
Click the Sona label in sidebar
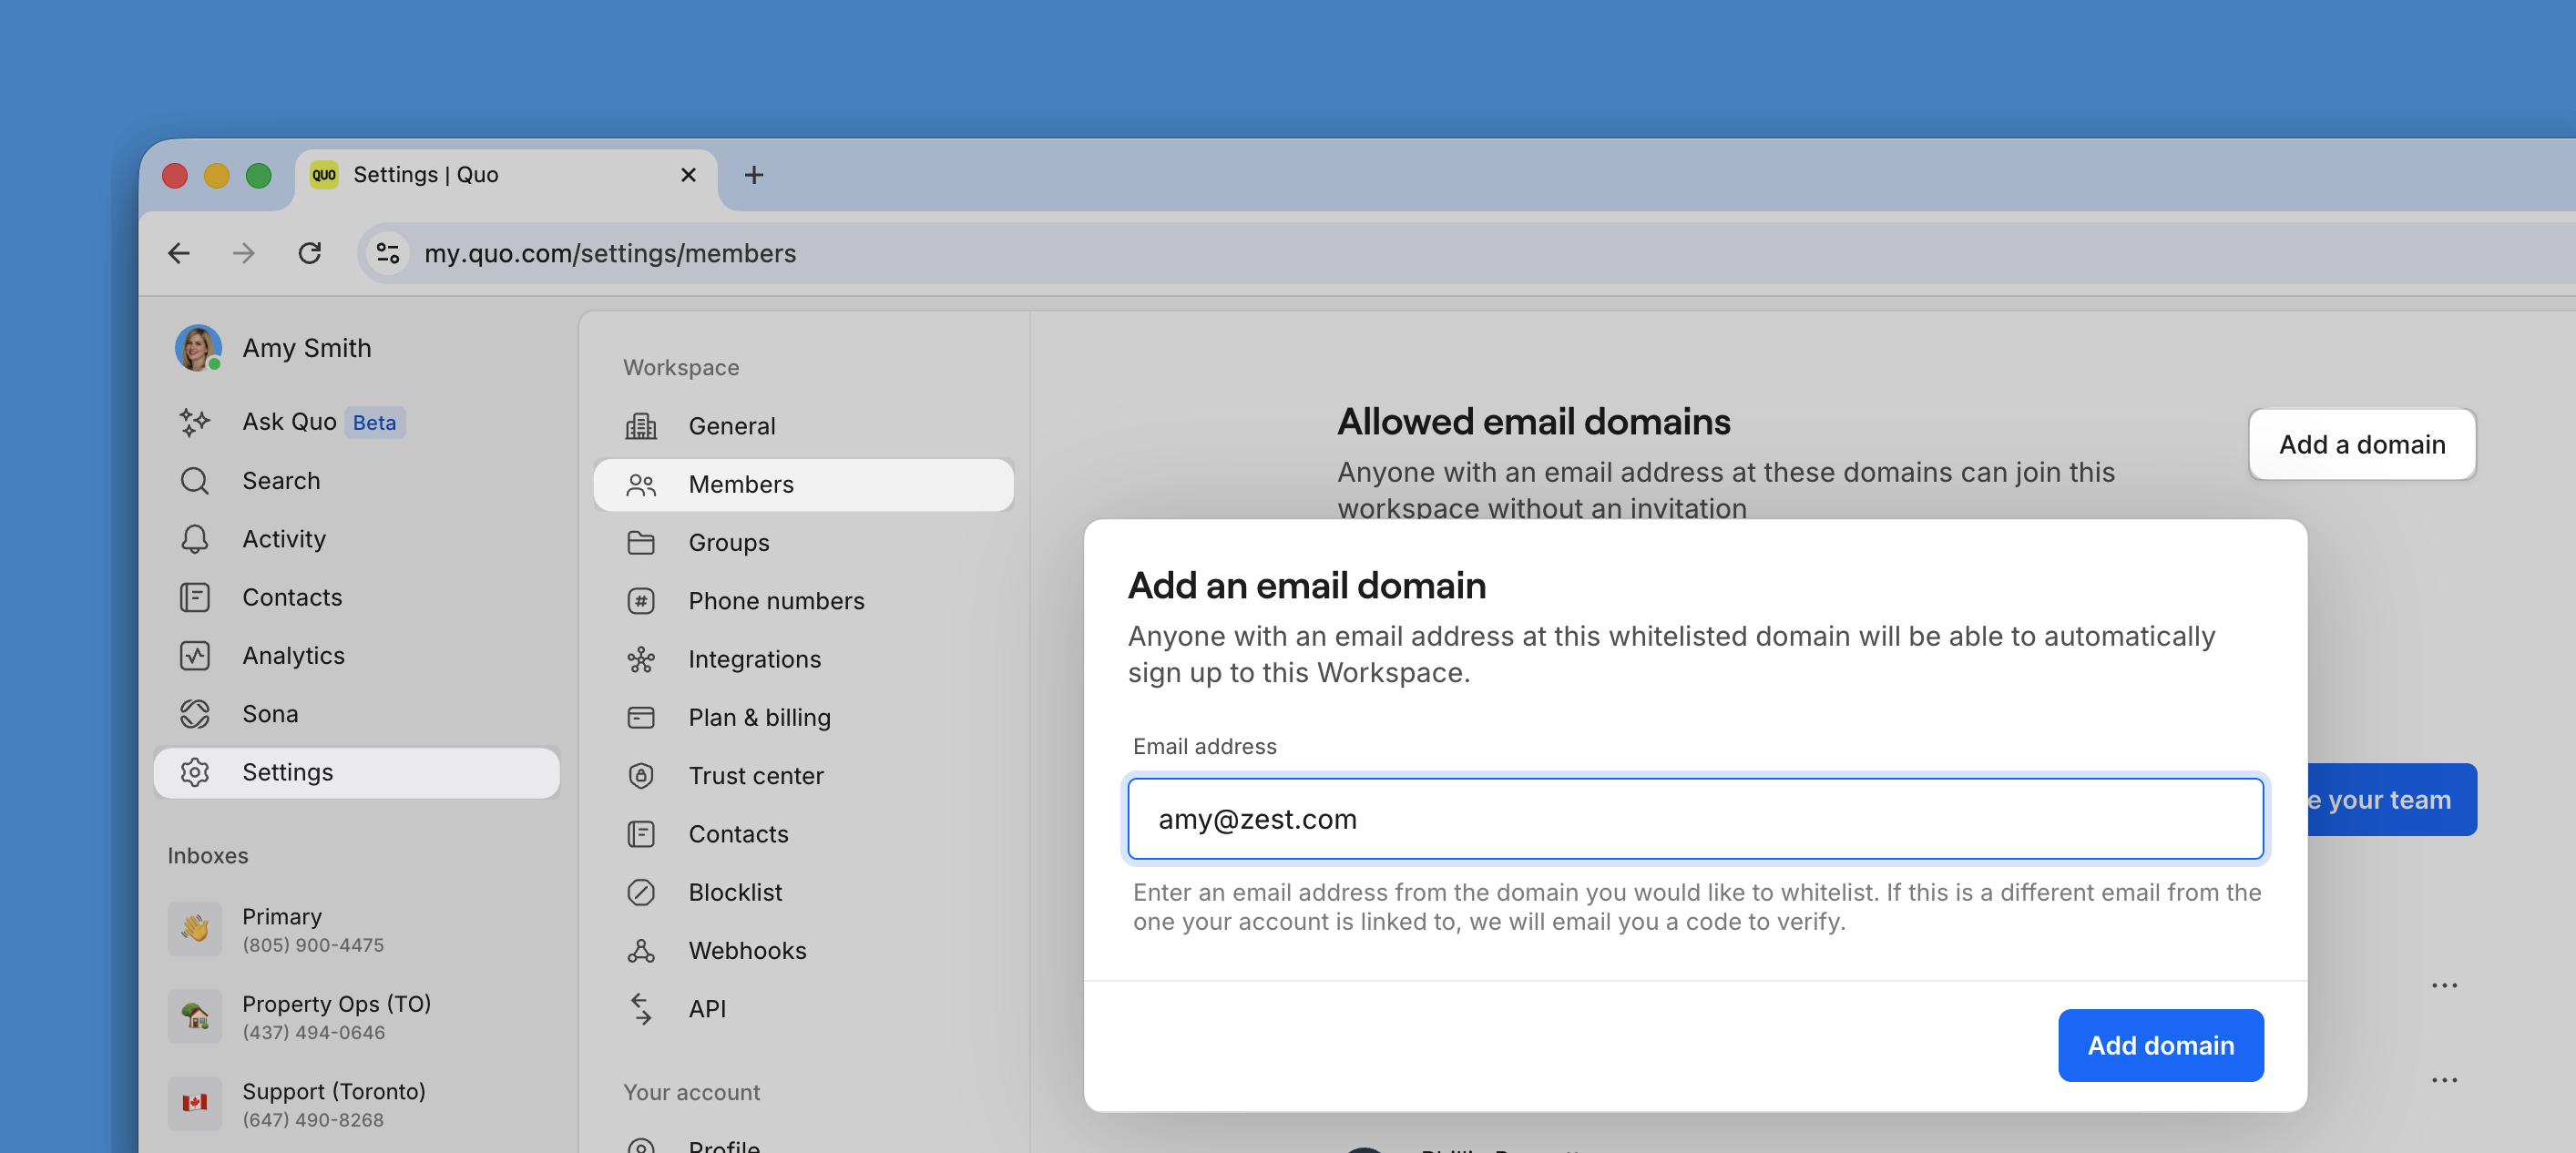pyautogui.click(x=270, y=714)
